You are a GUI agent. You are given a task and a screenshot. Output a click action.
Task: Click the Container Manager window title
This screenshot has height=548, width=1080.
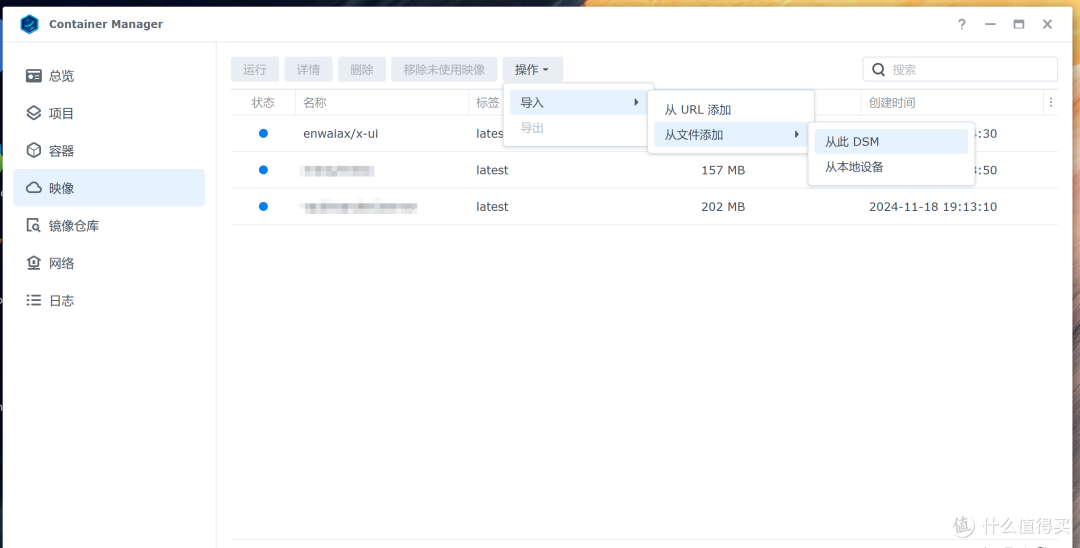[x=106, y=24]
